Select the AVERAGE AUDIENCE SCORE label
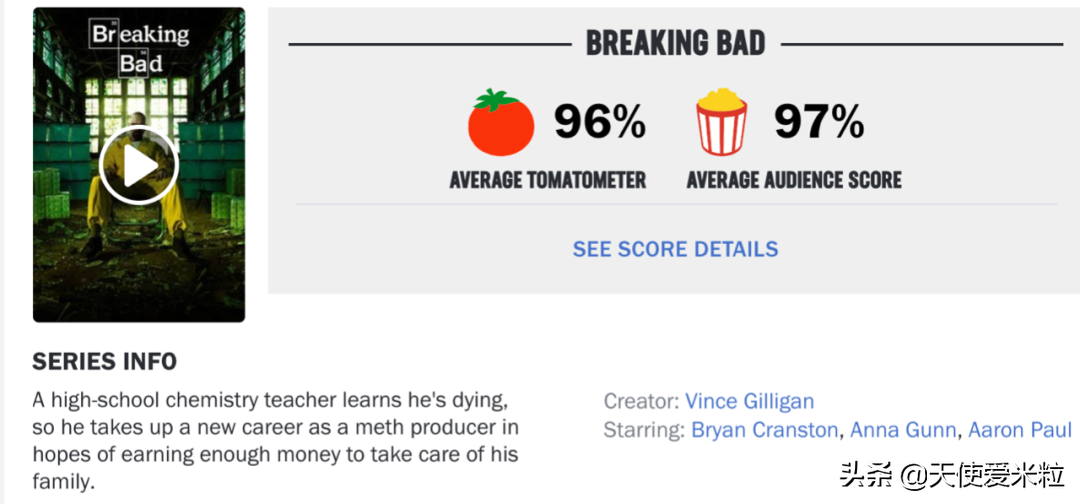This screenshot has height=504, width=1080. pos(794,181)
